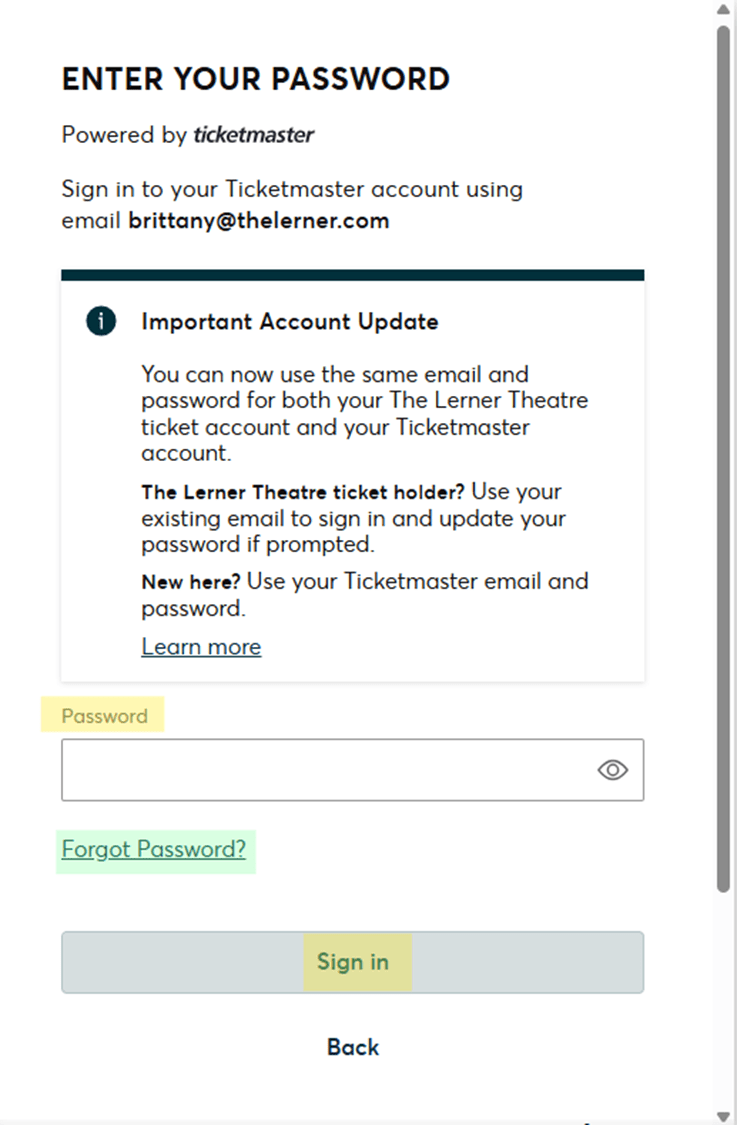Click "Sign in to your Ticketmaster account" text

pyautogui.click(x=292, y=189)
